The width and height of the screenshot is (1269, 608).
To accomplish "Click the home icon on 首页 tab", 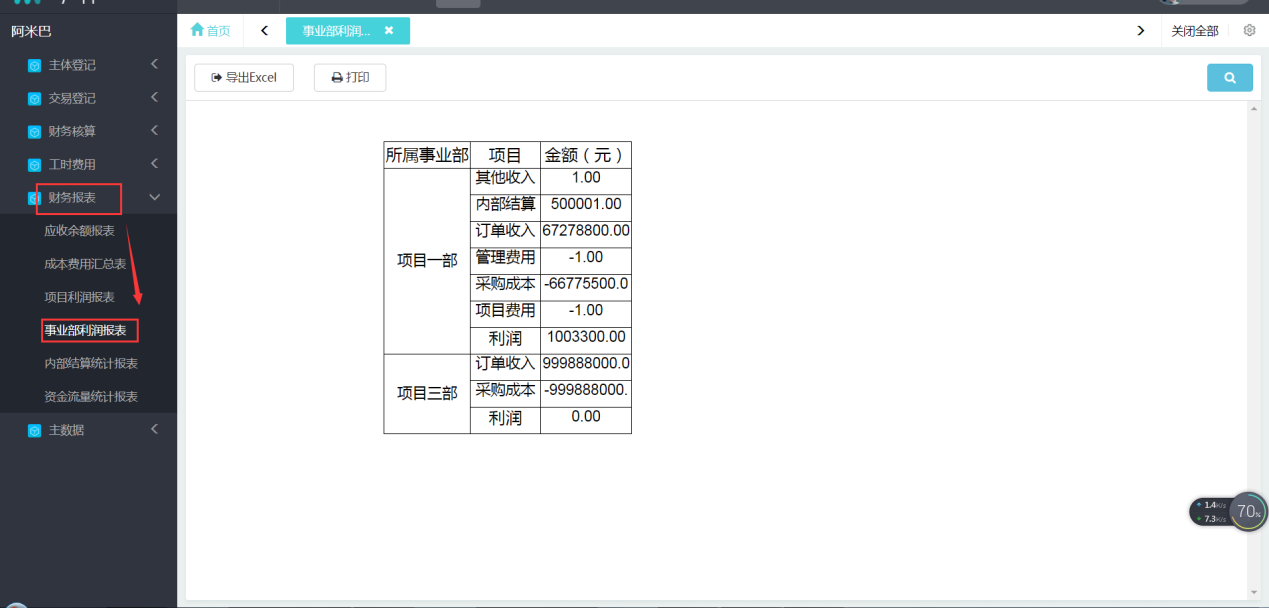I will [197, 31].
